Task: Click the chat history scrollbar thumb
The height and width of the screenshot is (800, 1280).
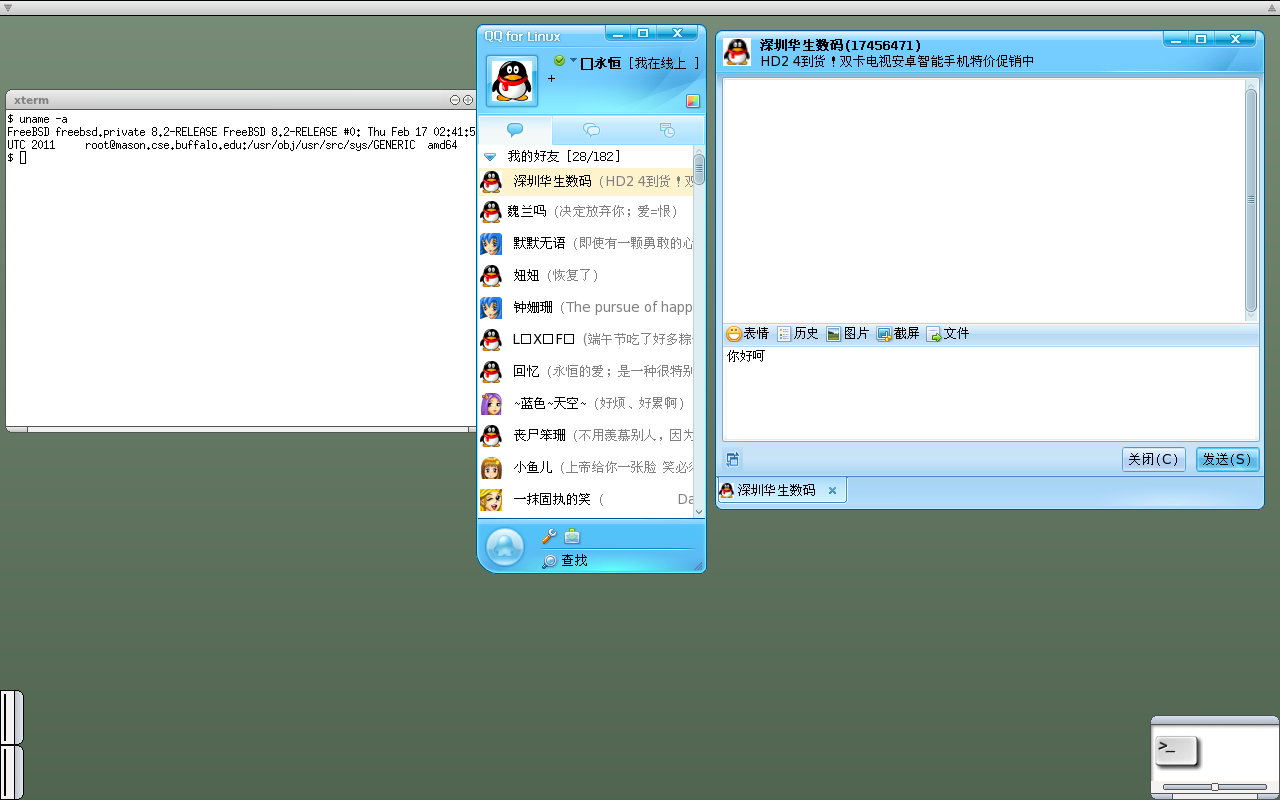Action: [1251, 200]
